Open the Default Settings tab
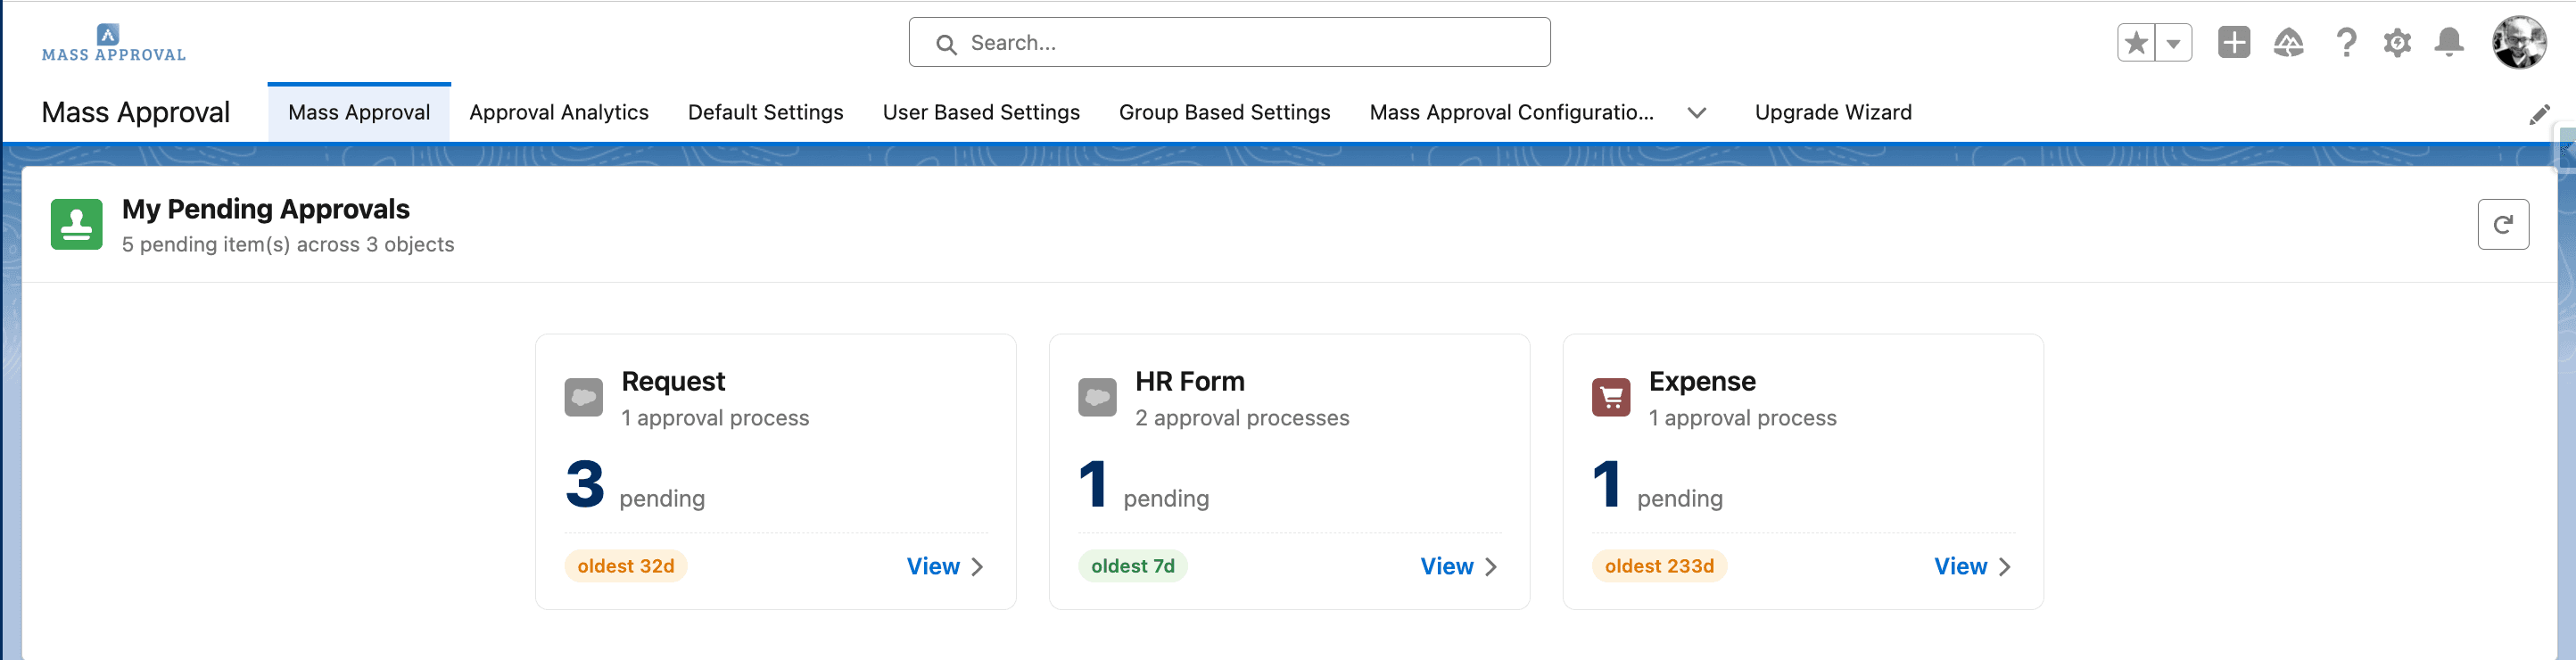This screenshot has height=660, width=2576. (x=765, y=112)
